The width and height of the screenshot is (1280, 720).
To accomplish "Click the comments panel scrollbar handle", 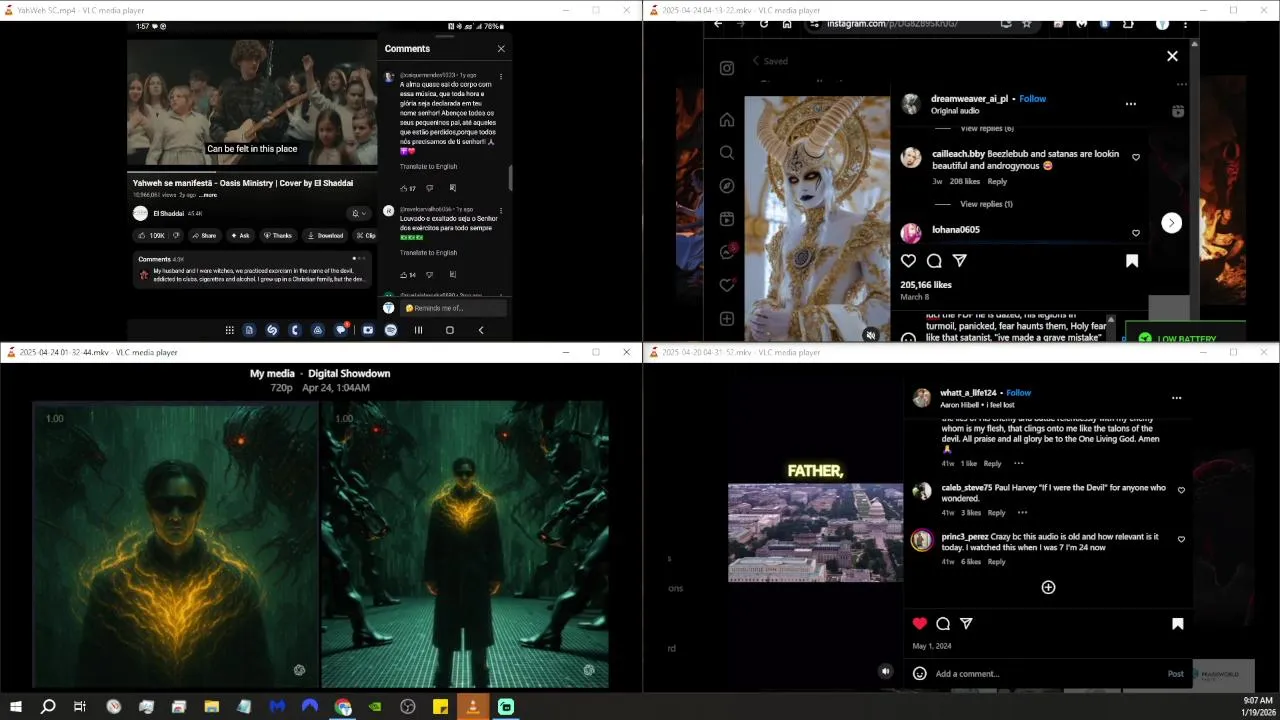I will click(x=511, y=177).
